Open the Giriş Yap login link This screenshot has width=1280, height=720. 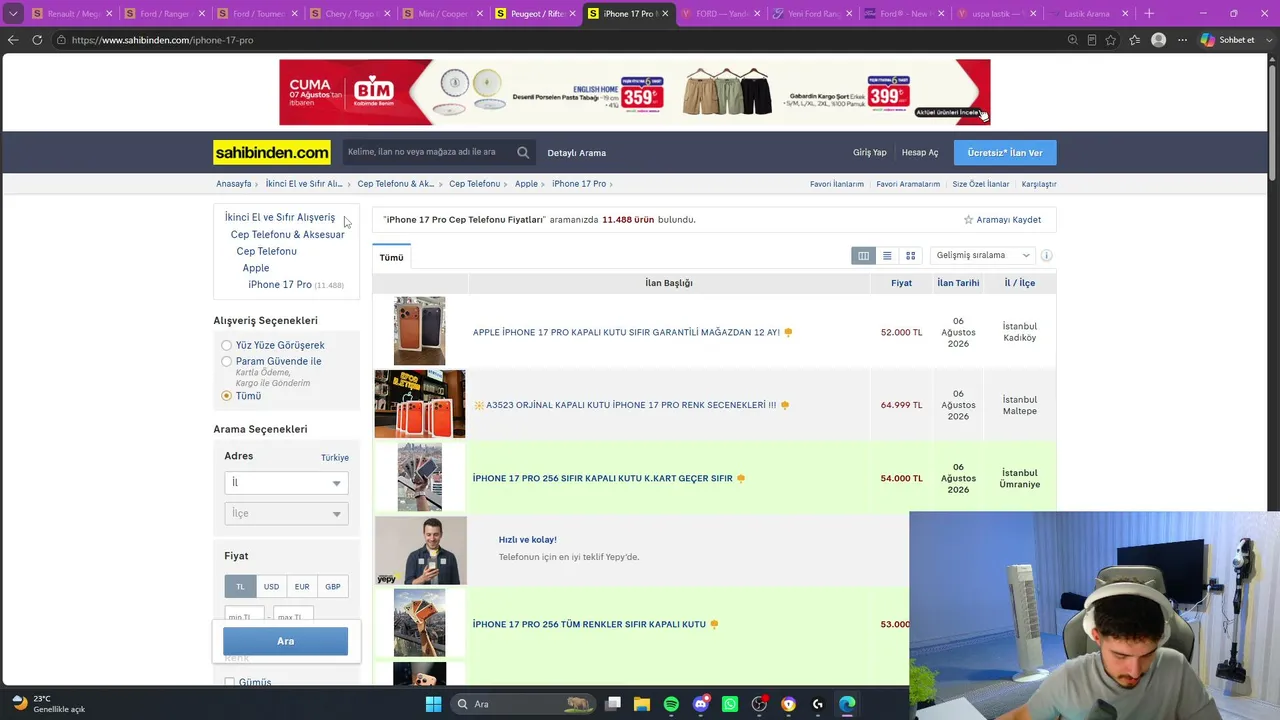point(870,153)
